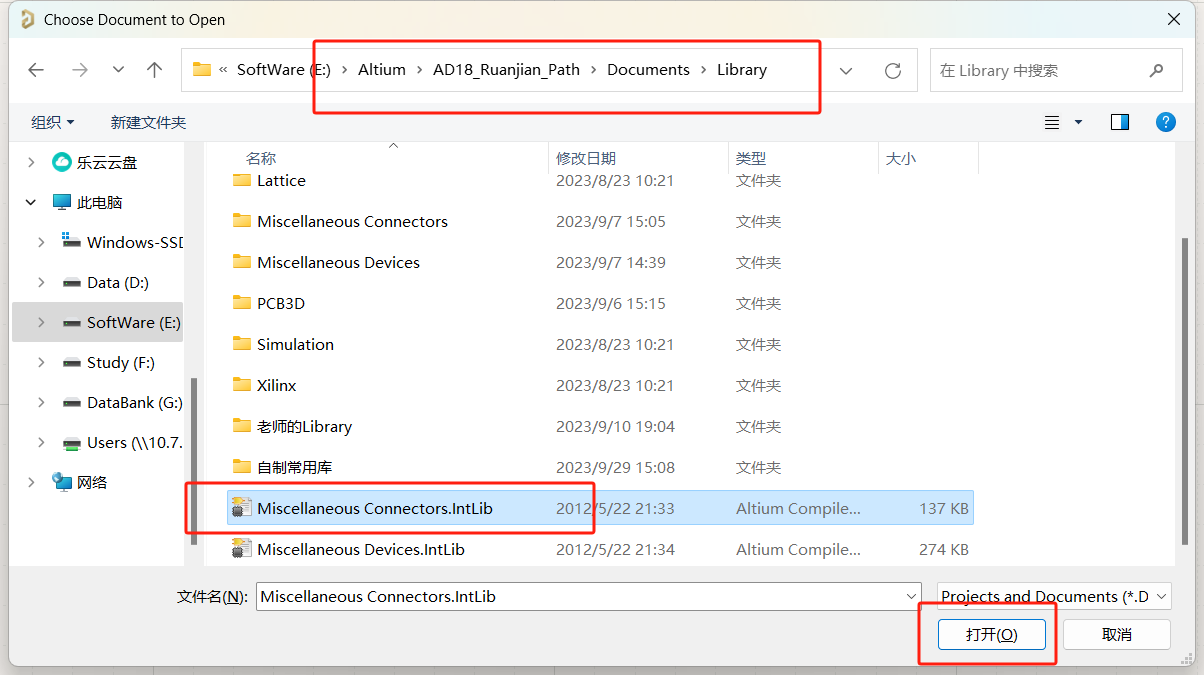1204x675 pixels.
Task: Collapse 此电脑 tree node
Action: [31, 202]
